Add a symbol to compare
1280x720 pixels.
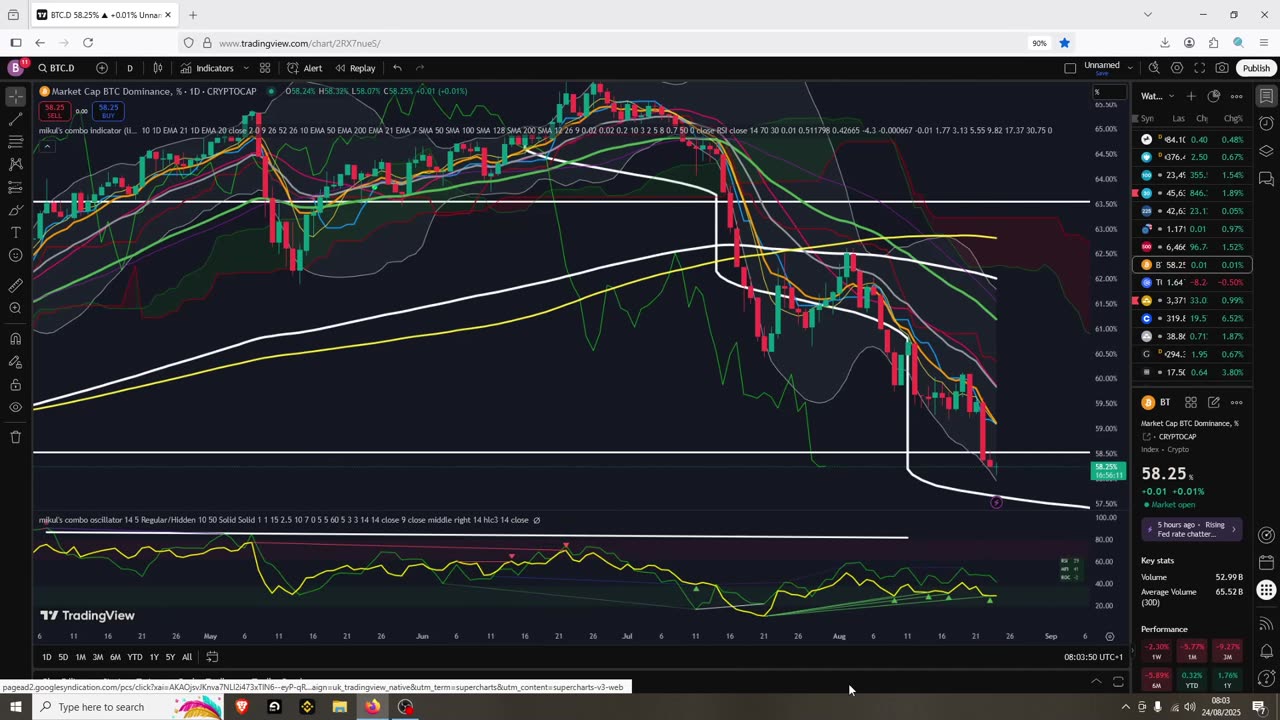(x=102, y=68)
